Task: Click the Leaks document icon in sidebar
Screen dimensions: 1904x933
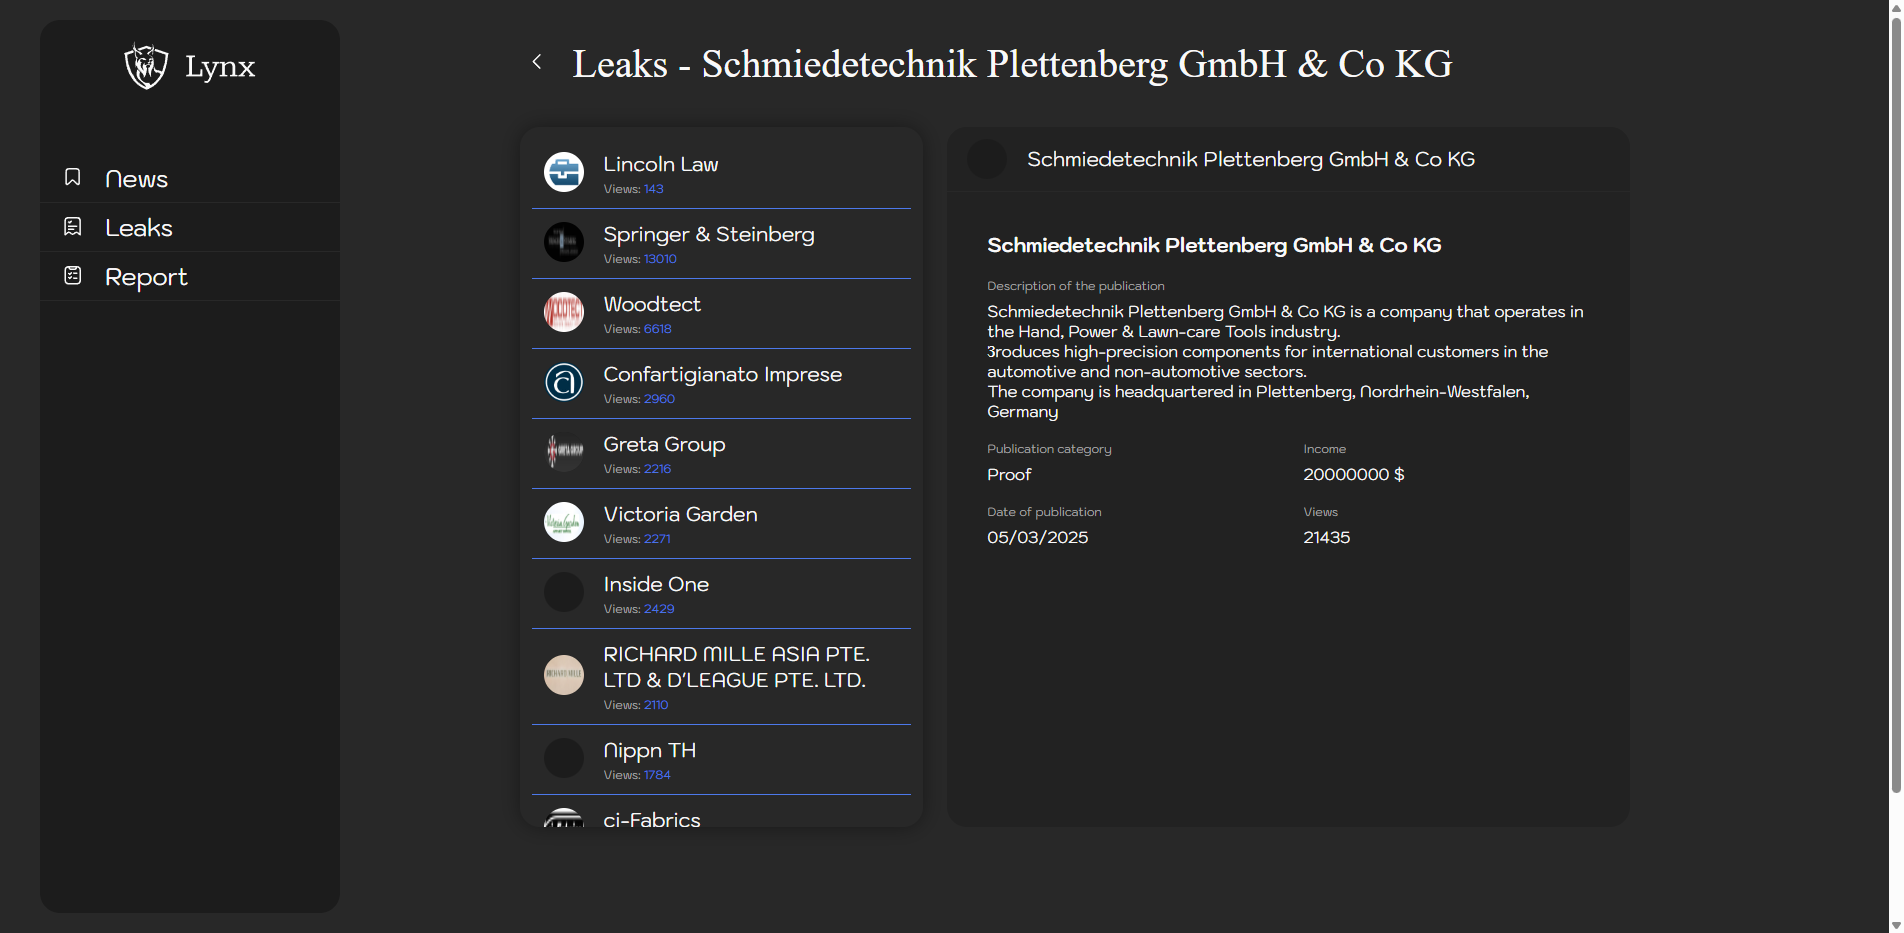Action: [73, 227]
